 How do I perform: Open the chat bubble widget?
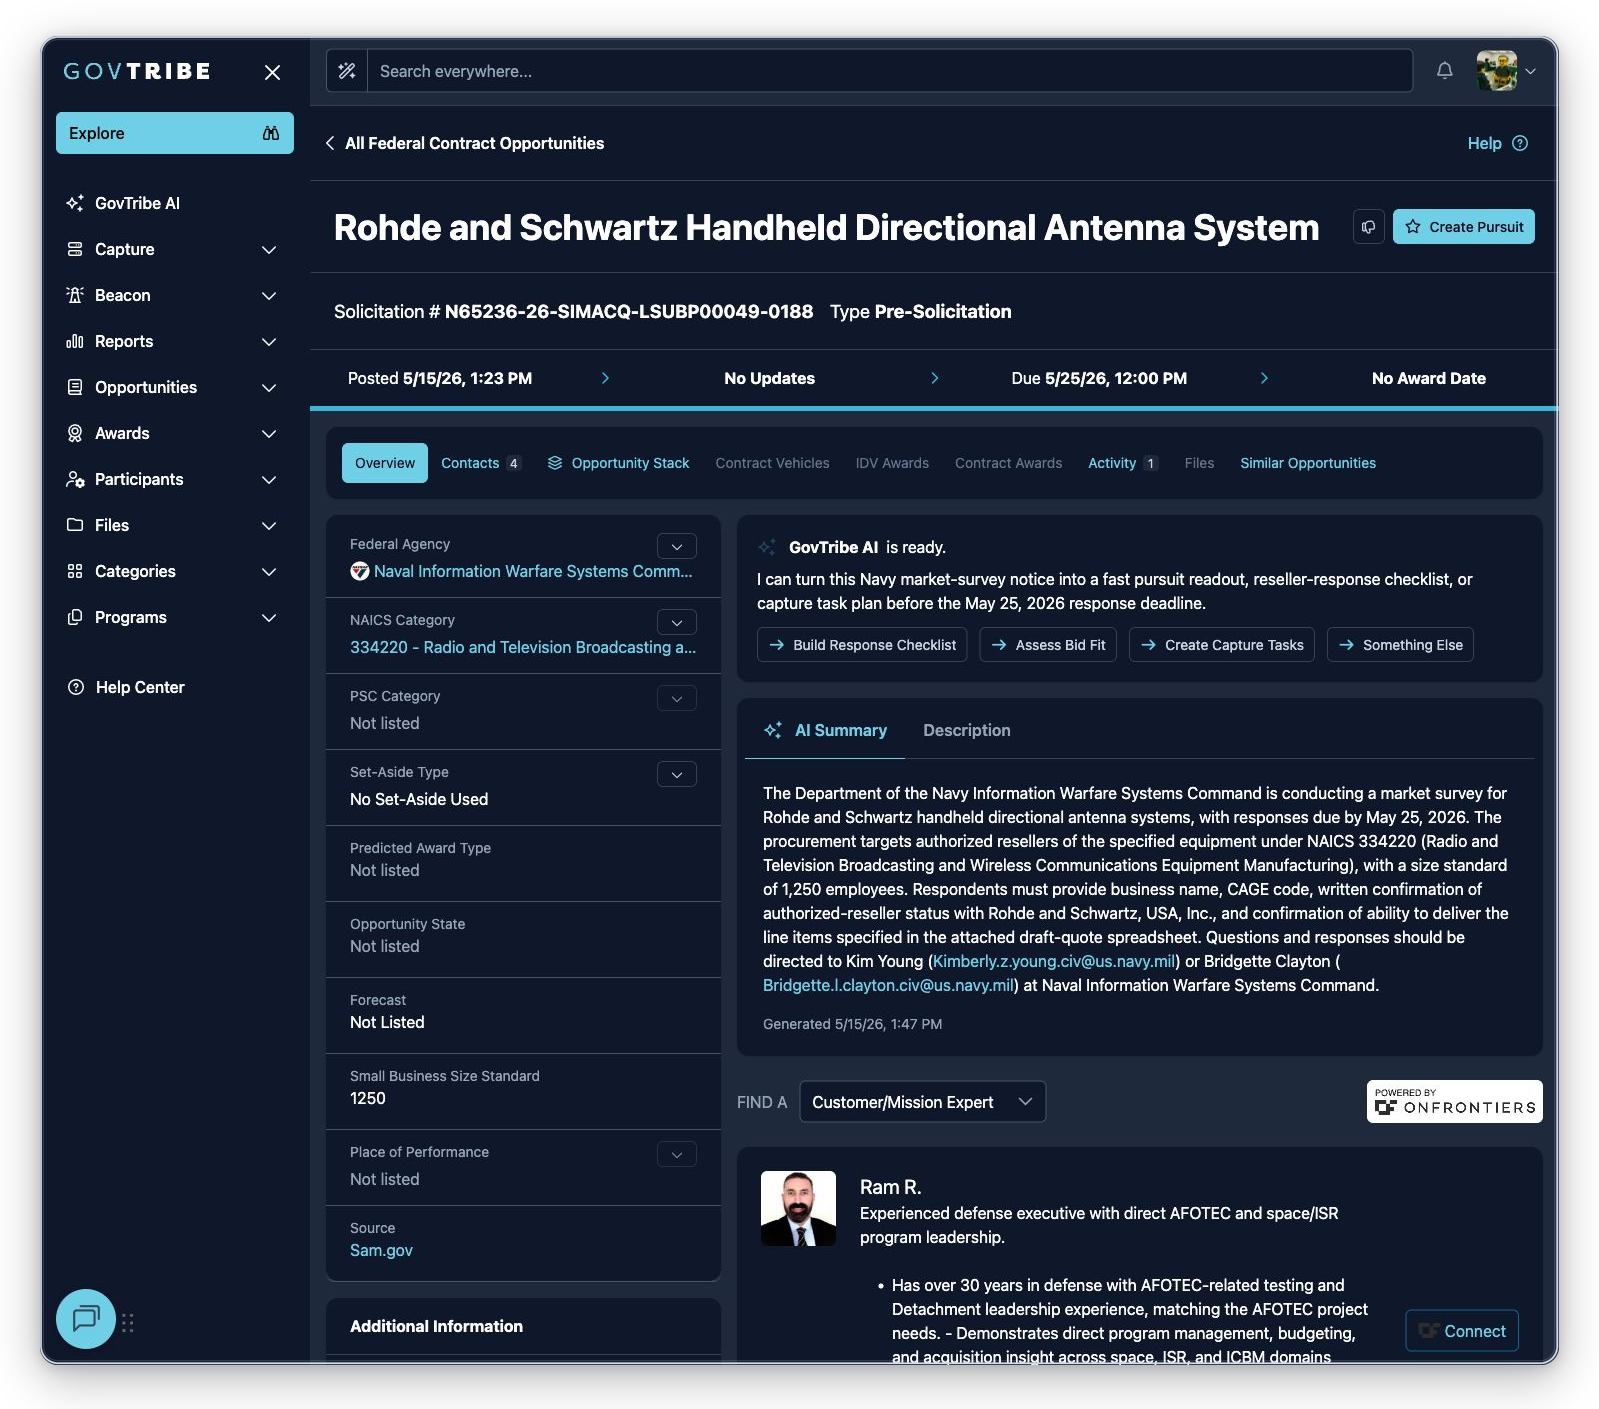click(x=86, y=1319)
